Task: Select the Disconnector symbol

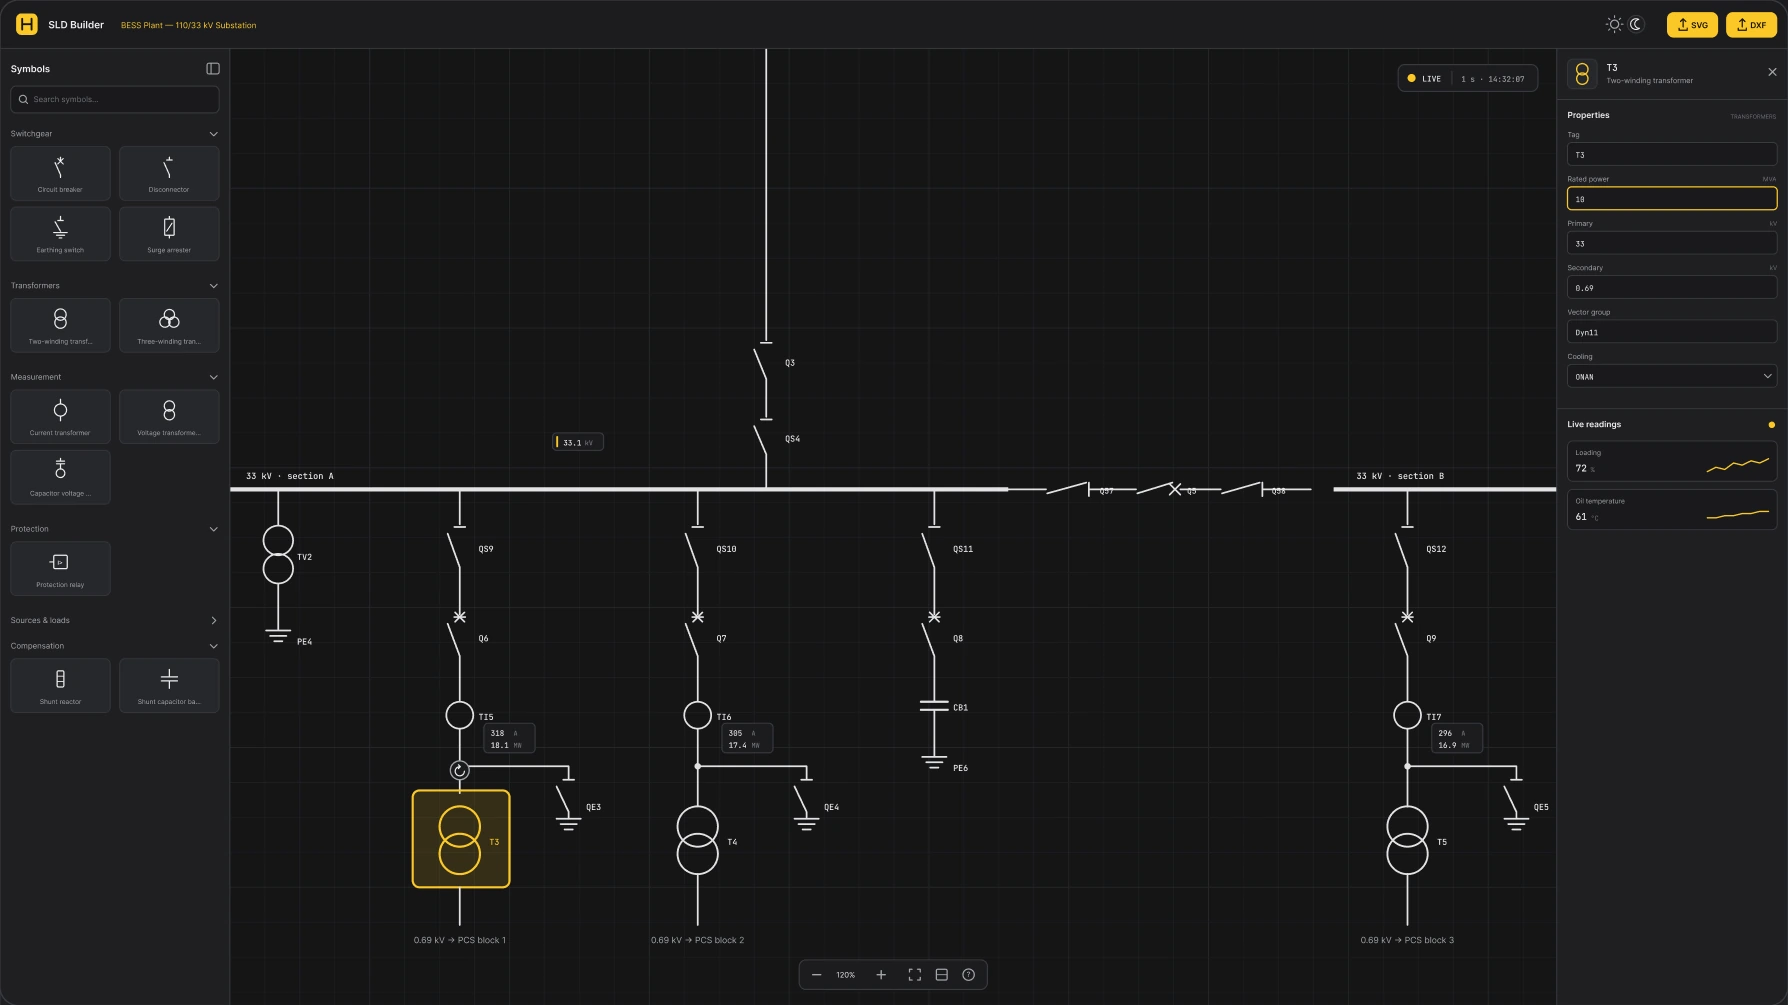Action: tap(169, 173)
